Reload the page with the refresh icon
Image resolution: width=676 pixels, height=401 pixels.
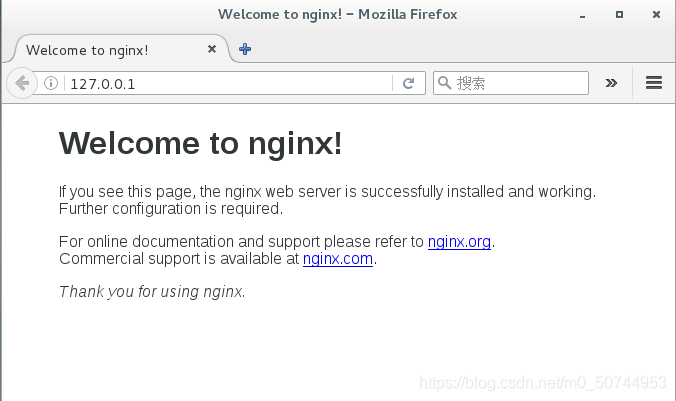coord(408,83)
